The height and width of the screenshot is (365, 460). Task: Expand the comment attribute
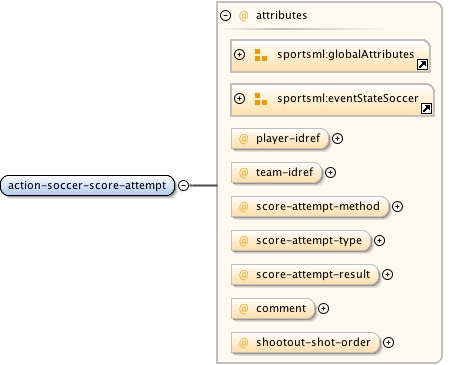[x=323, y=308]
